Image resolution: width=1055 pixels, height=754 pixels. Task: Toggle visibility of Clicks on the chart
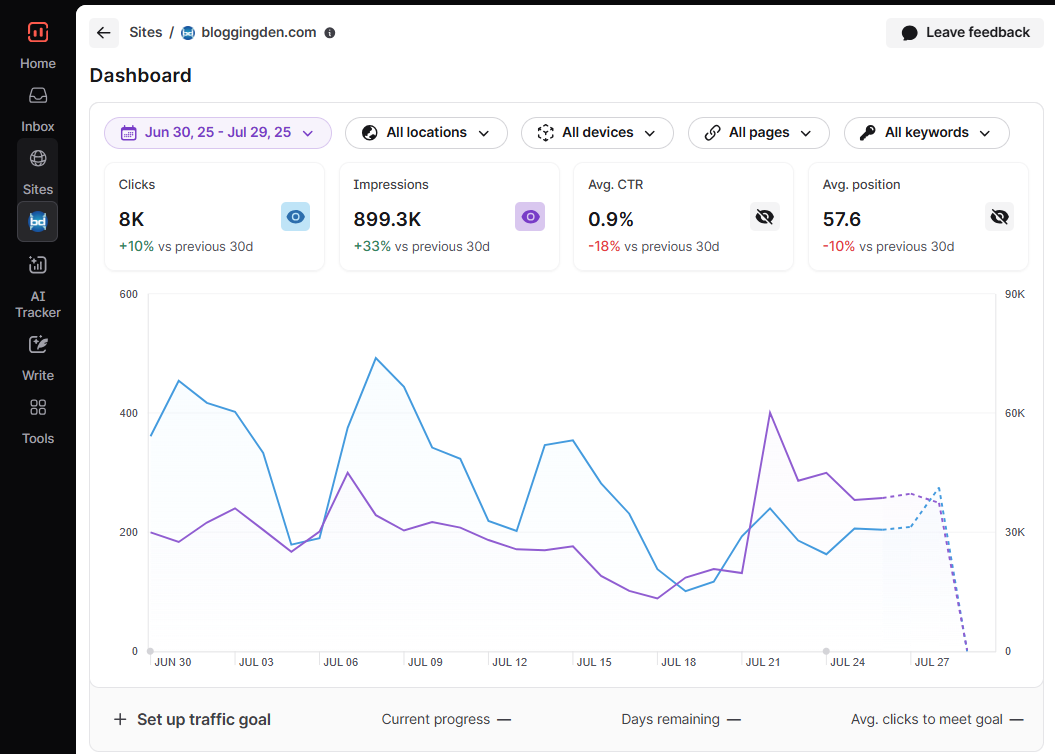295,216
